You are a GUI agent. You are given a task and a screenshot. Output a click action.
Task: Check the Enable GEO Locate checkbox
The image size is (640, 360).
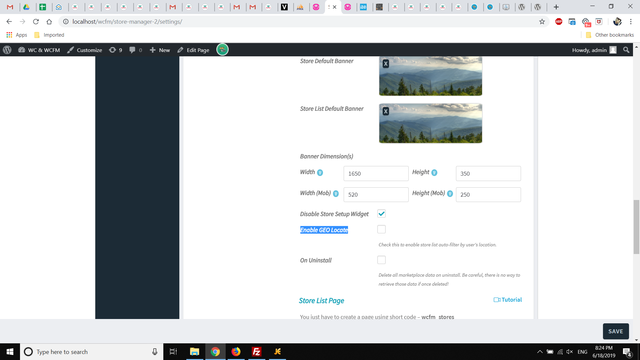381,229
